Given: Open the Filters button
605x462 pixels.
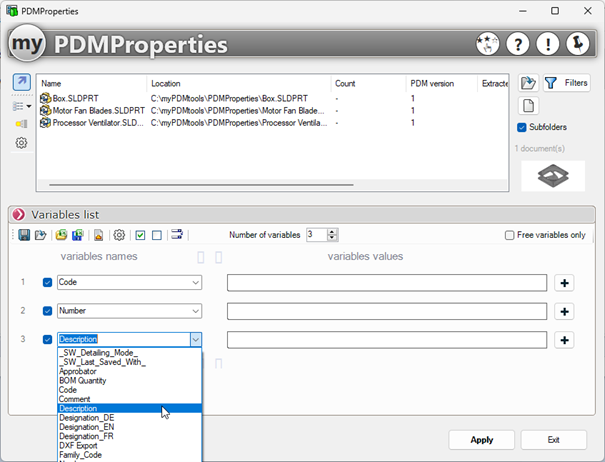Looking at the screenshot, I should (567, 83).
